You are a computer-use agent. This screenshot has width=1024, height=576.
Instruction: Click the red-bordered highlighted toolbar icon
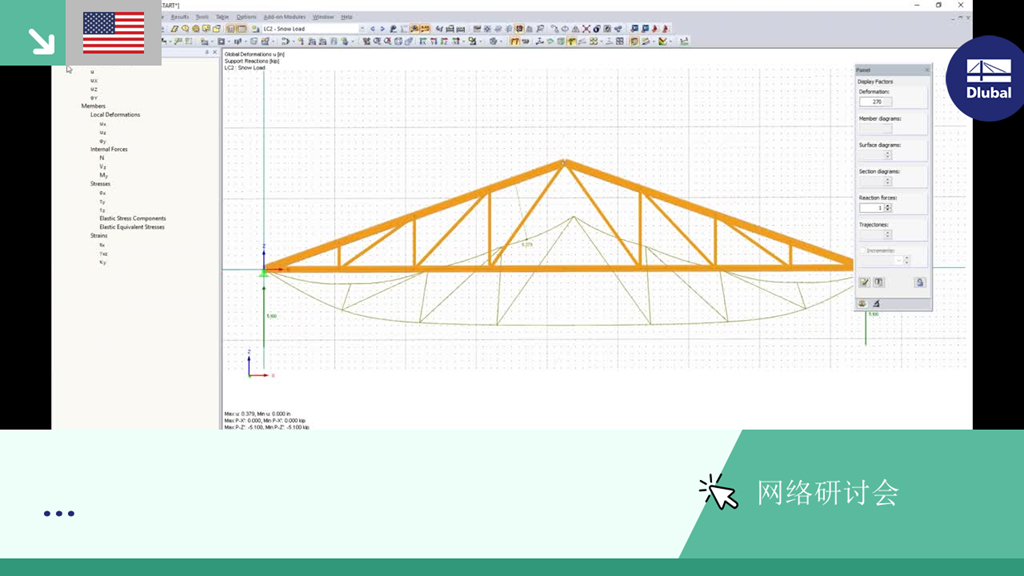[519, 29]
